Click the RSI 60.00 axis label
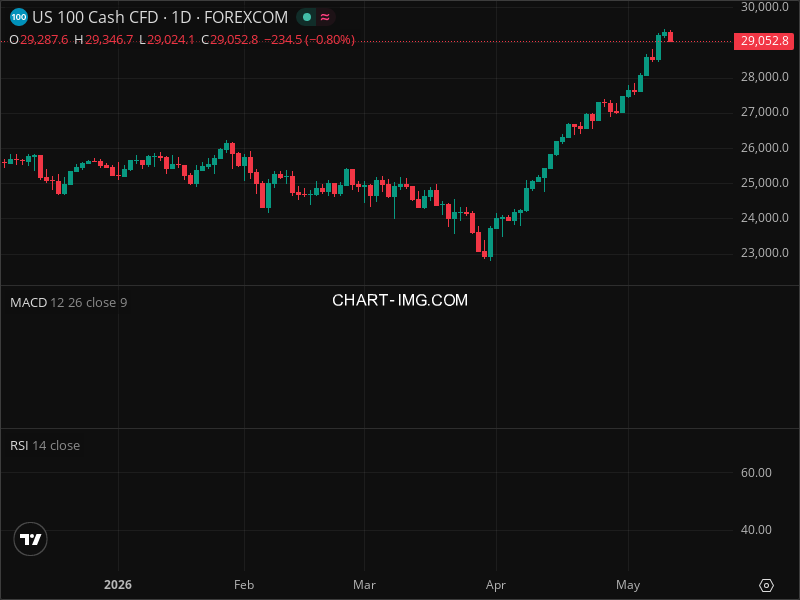Screen dimensions: 800x600 pos(756,472)
